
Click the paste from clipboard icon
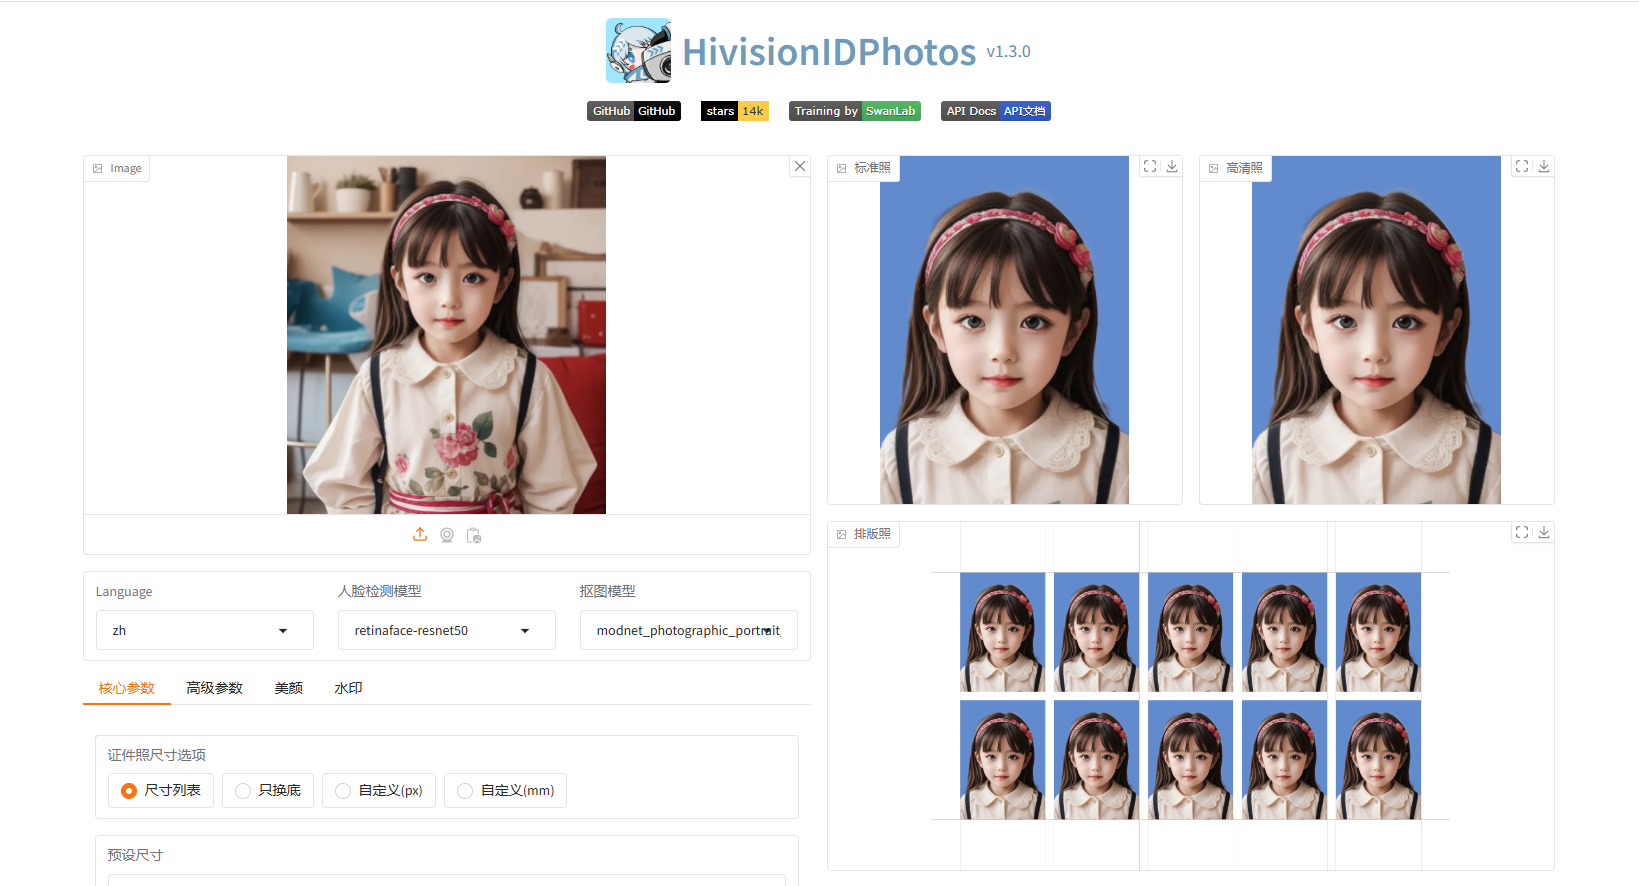click(x=474, y=535)
